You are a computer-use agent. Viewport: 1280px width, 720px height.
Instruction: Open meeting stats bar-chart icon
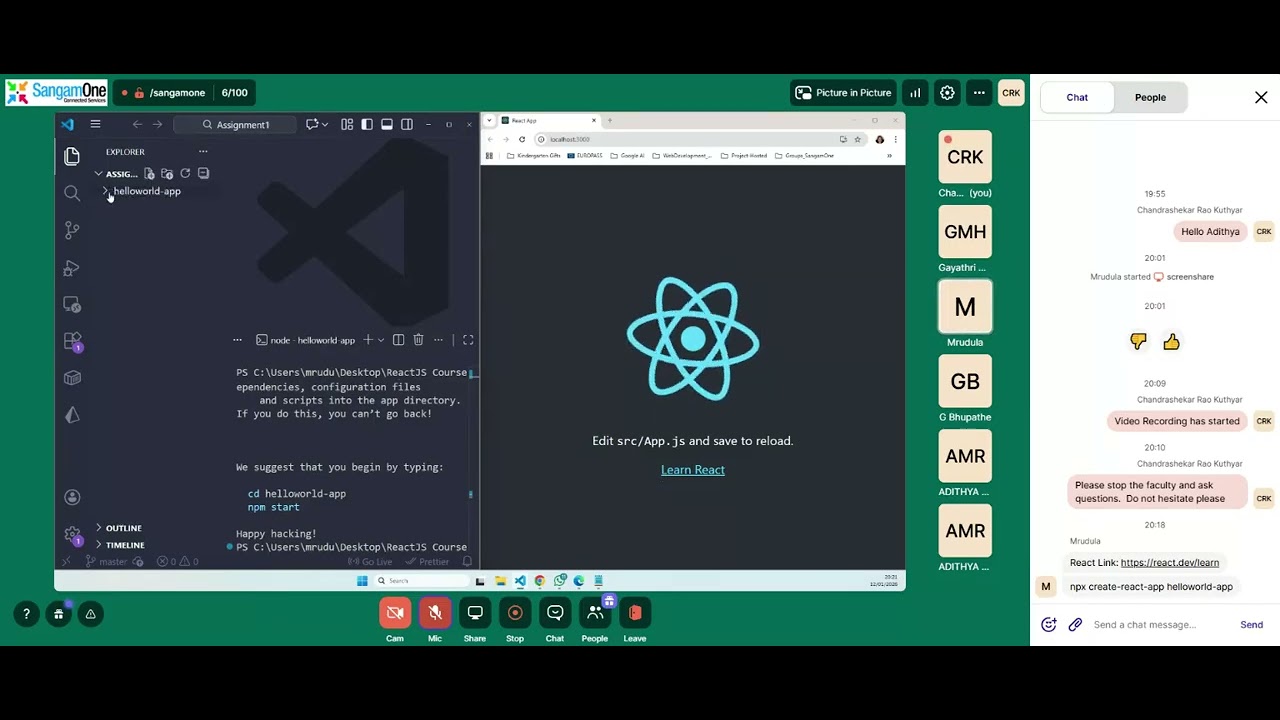tap(915, 93)
